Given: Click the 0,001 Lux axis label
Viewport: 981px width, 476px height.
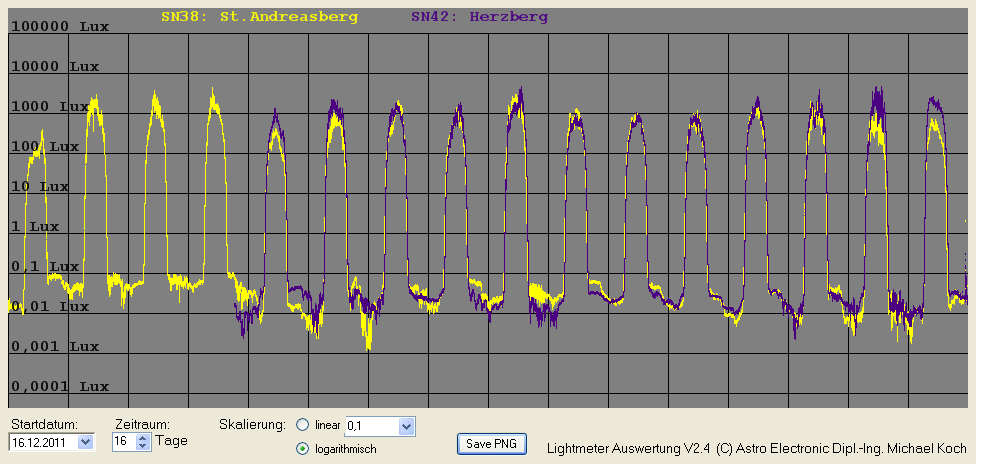Looking at the screenshot, I should pyautogui.click(x=54, y=347).
